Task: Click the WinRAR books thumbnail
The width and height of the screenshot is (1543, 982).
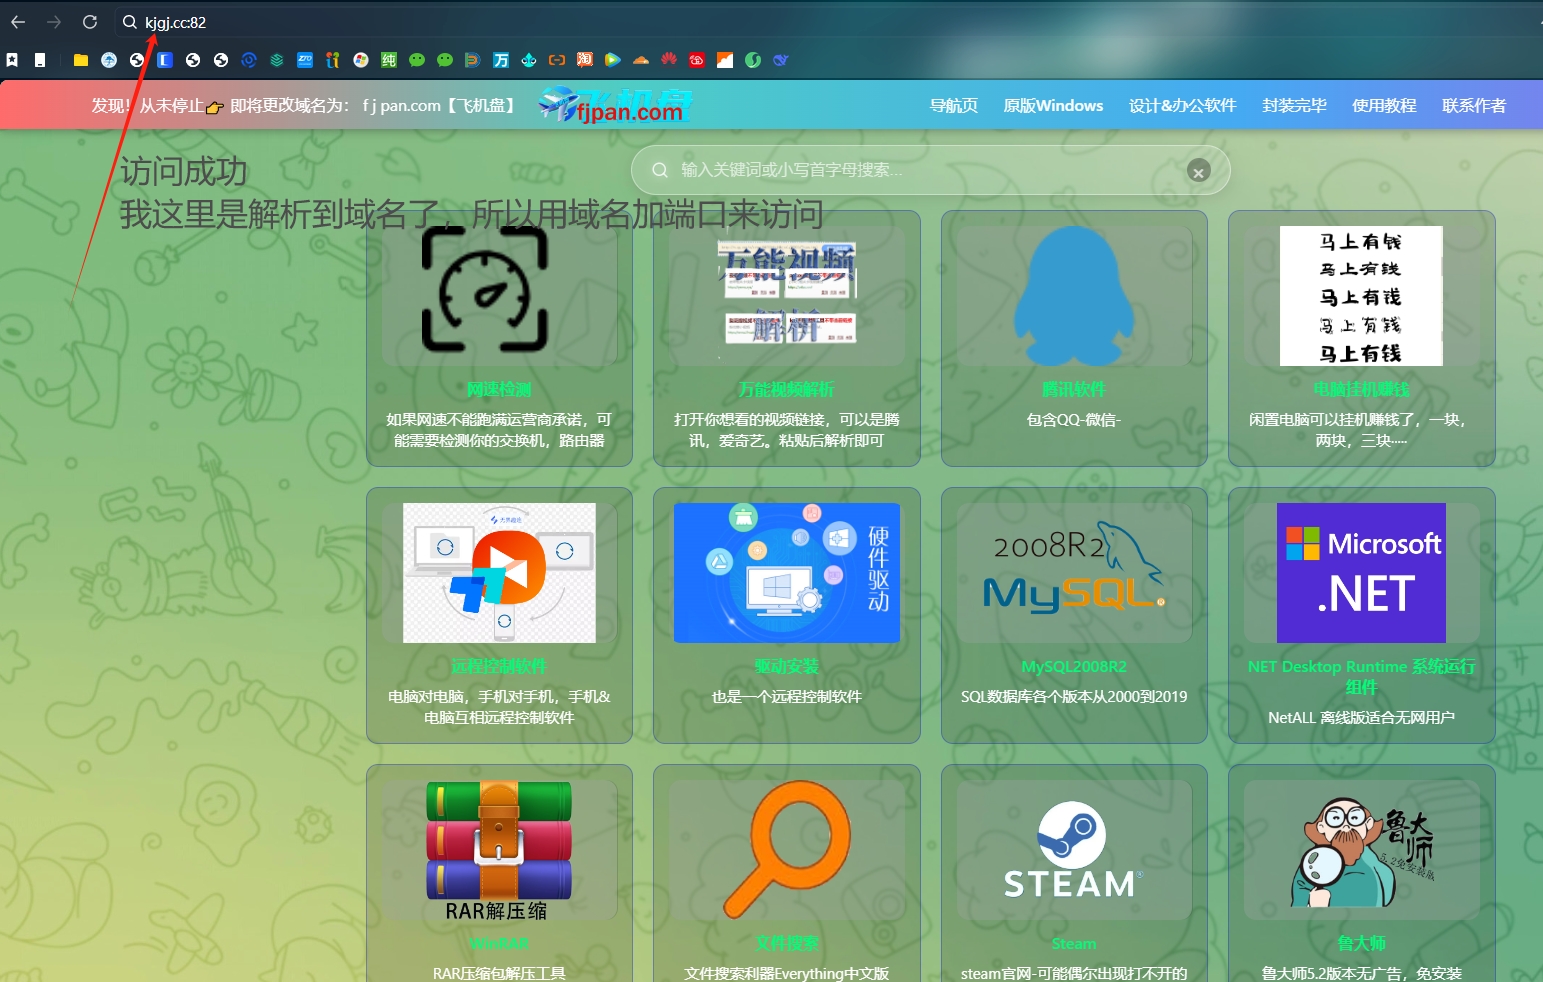Action: 499,851
